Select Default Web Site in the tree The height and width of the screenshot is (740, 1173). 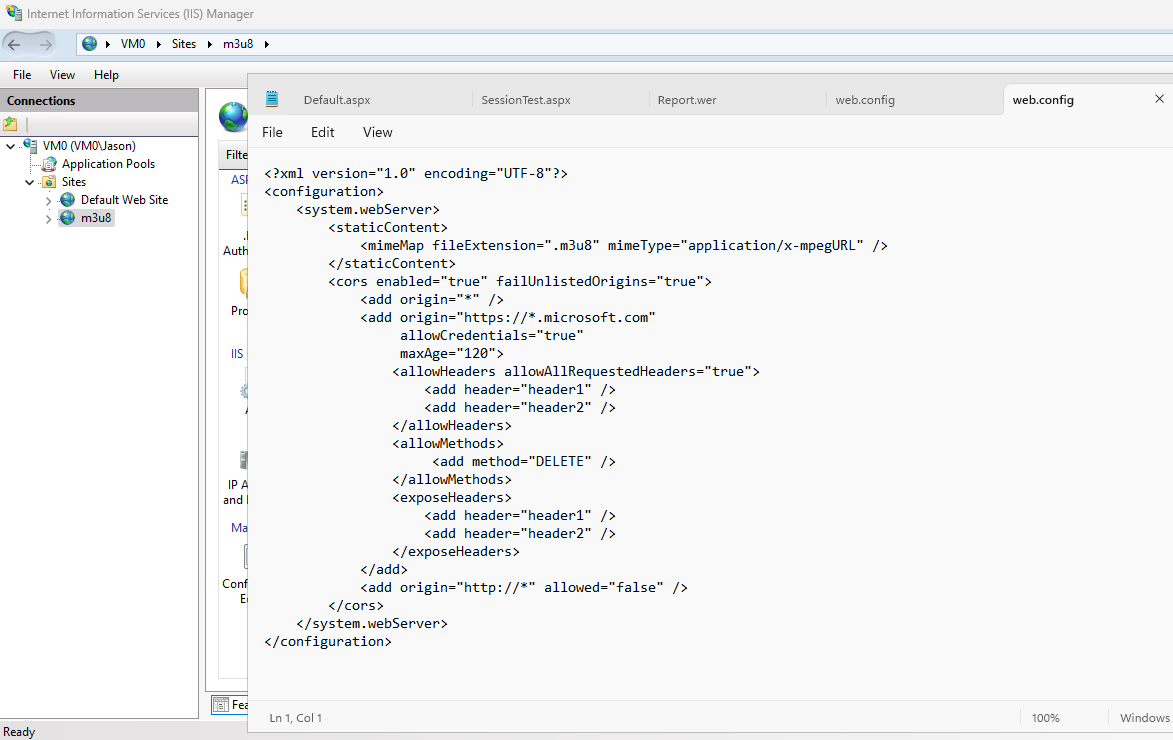(124, 200)
